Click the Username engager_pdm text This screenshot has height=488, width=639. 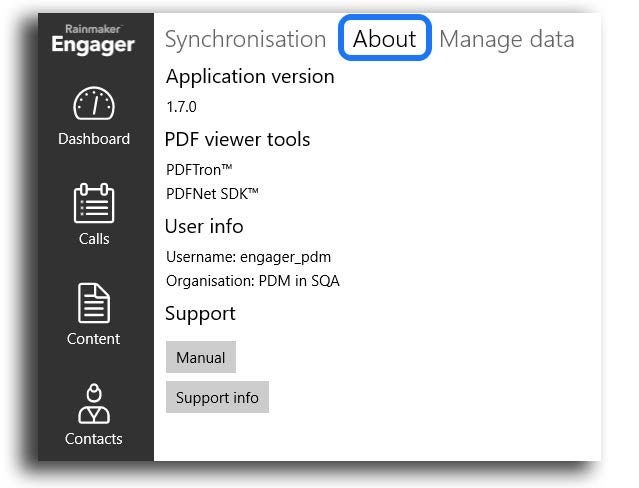click(x=248, y=257)
